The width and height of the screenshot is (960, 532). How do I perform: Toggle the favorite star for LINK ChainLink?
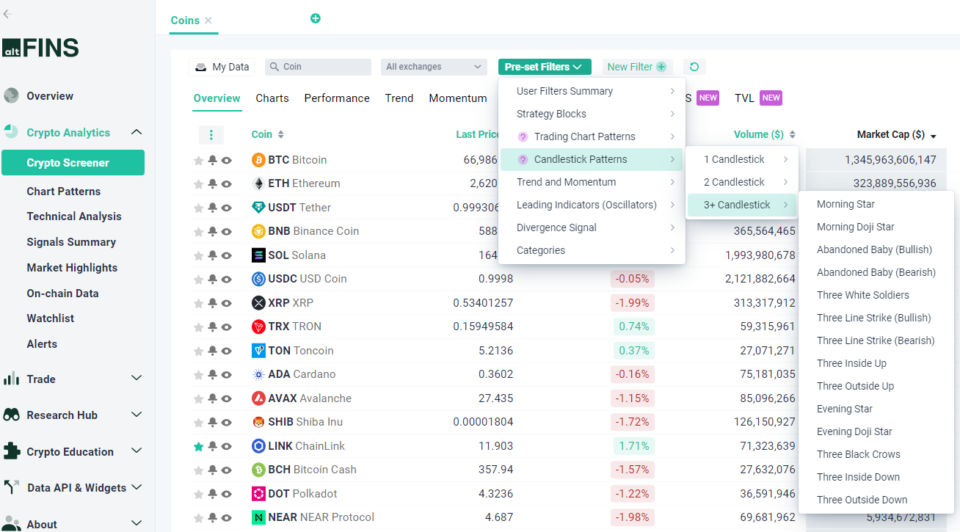(198, 446)
